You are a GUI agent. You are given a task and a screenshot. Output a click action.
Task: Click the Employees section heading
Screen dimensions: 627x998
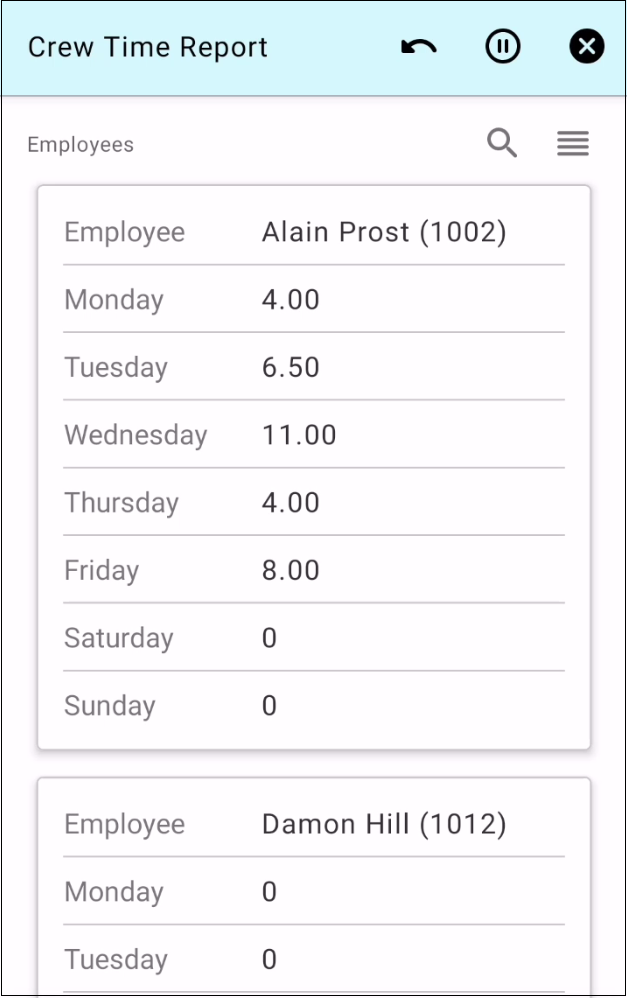80,145
